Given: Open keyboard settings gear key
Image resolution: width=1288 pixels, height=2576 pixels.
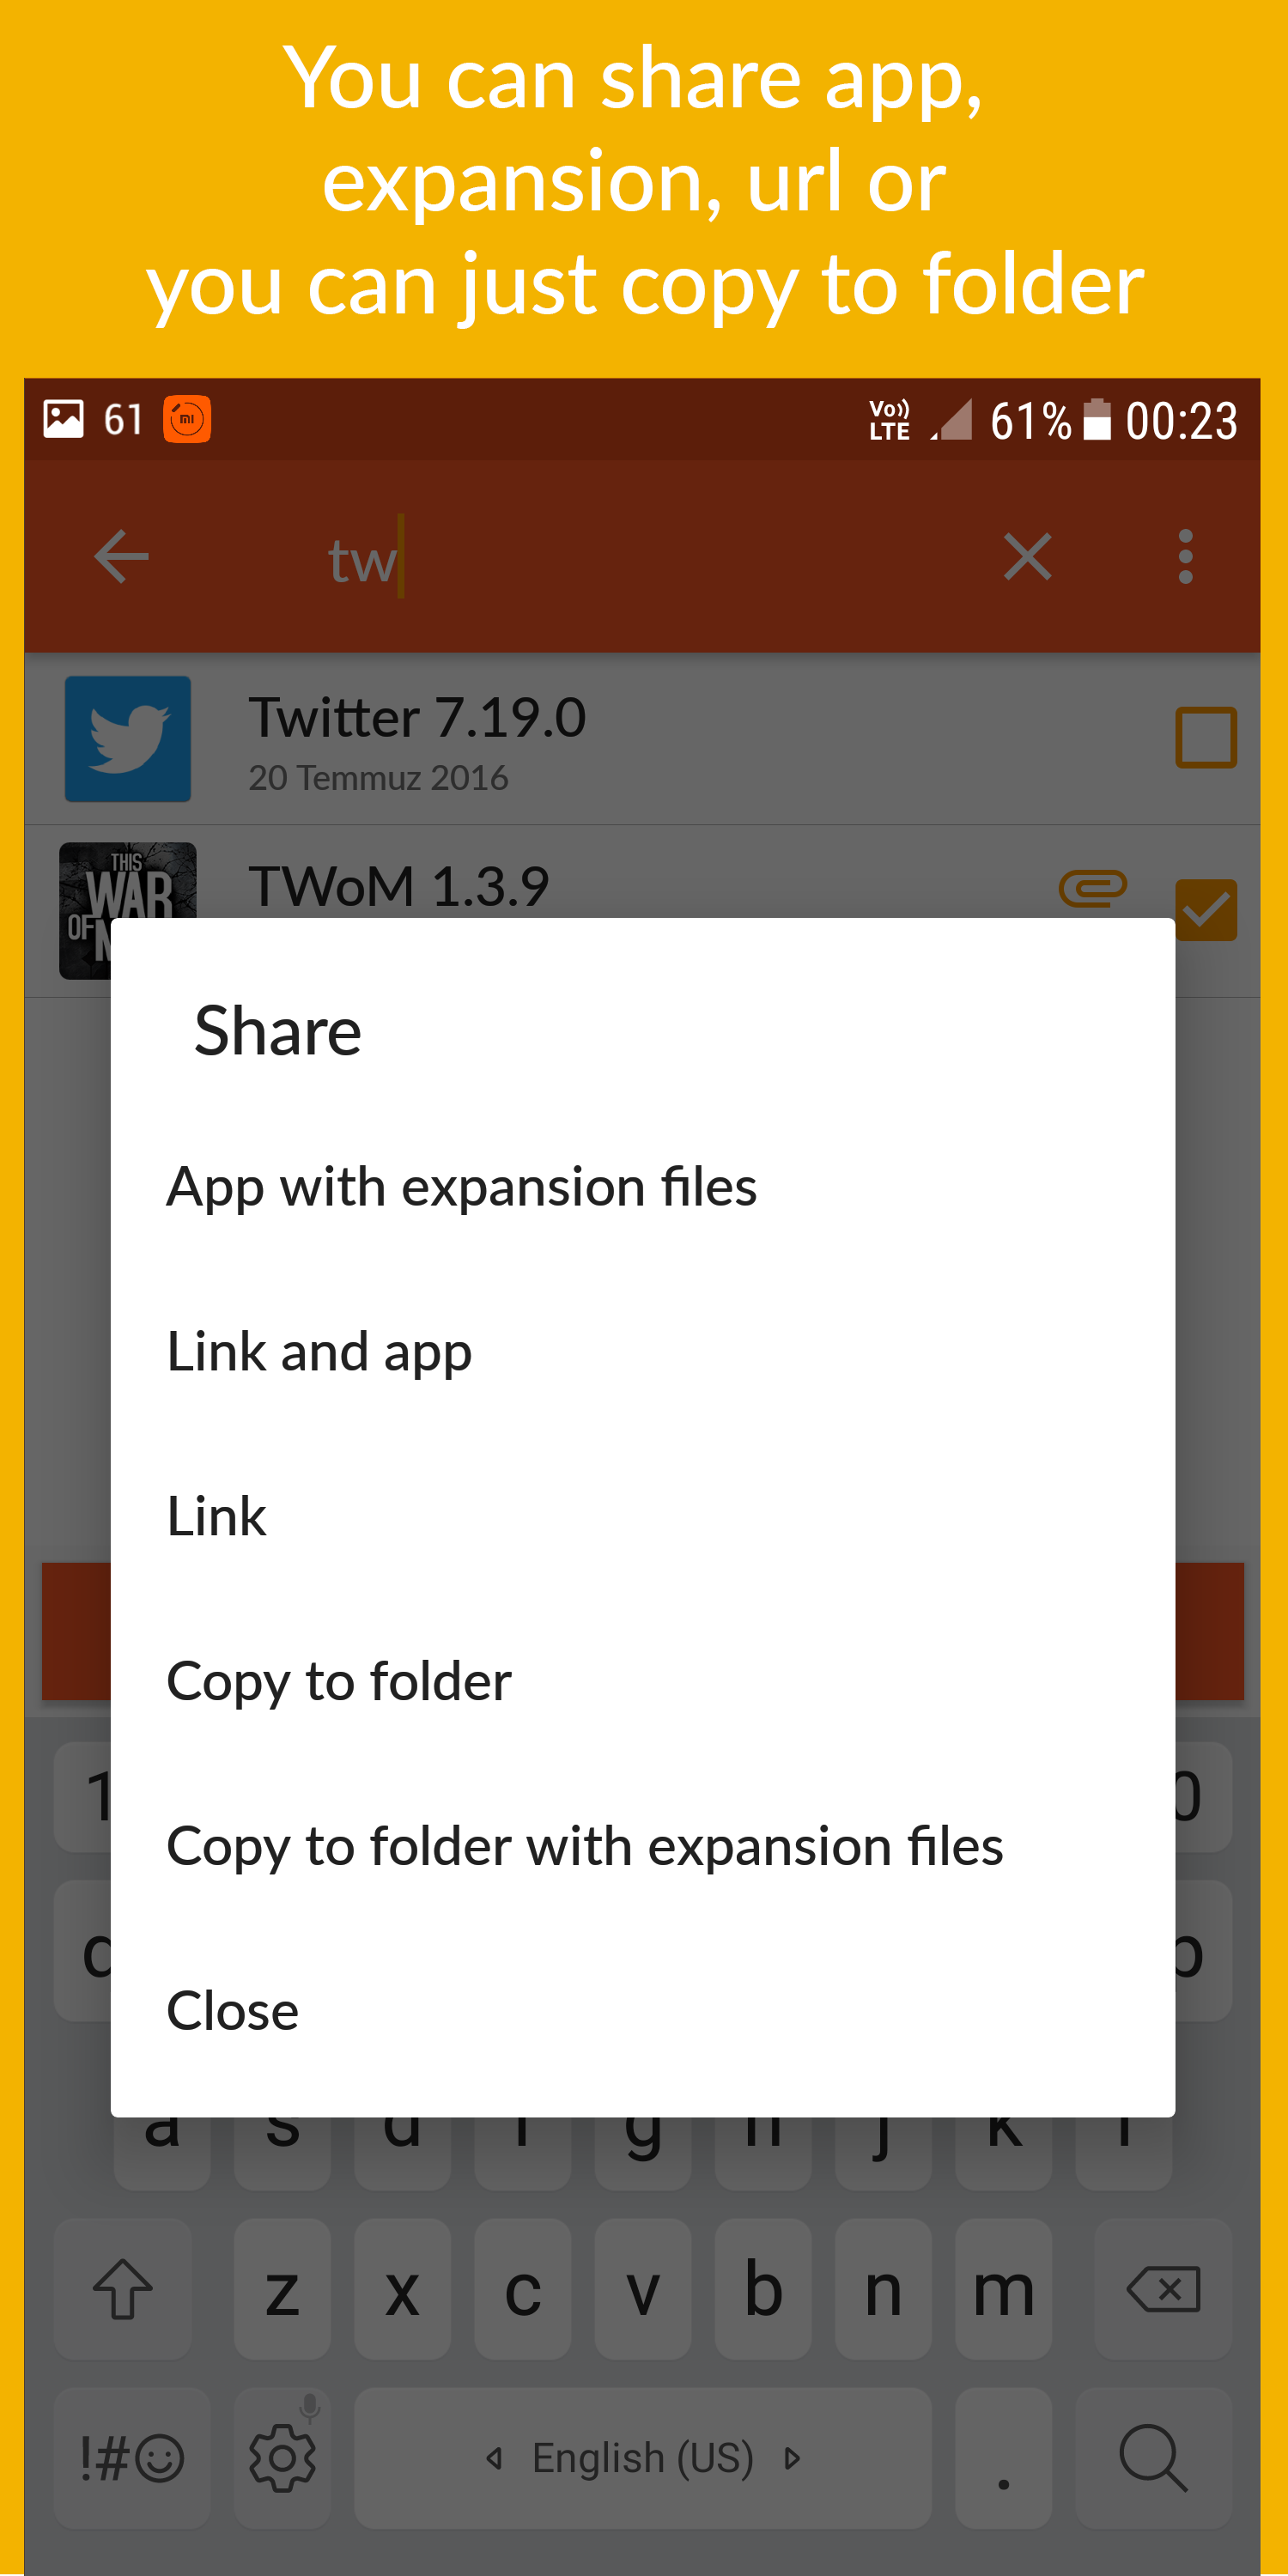Looking at the screenshot, I should pos(282,2458).
